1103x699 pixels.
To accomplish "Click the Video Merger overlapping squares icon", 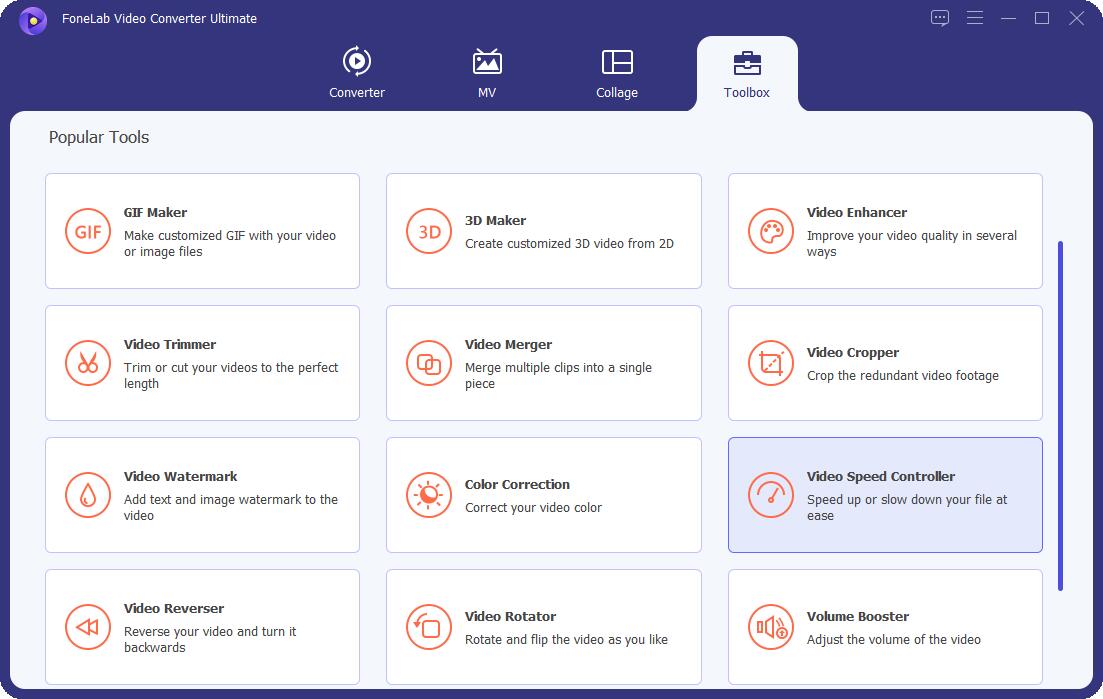I will click(x=428, y=364).
